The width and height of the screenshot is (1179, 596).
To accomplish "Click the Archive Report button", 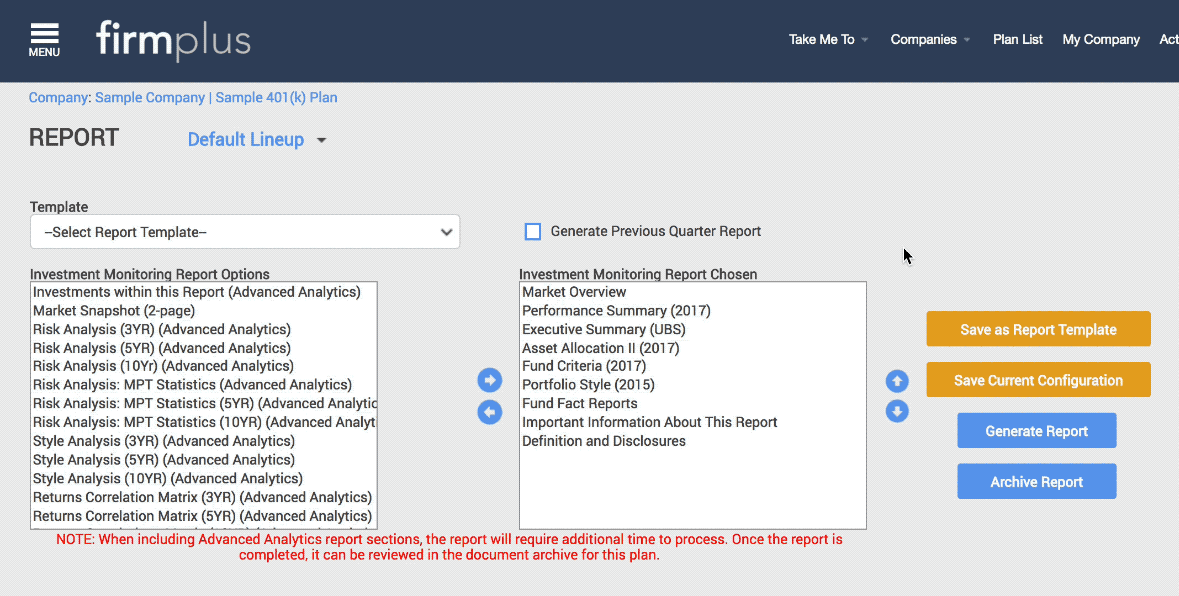I will pyautogui.click(x=1037, y=482).
